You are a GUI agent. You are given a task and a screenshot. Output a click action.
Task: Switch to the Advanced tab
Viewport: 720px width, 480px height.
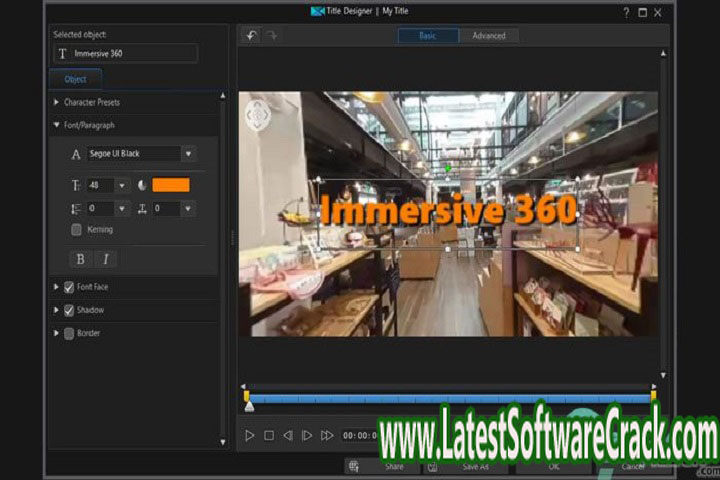click(489, 36)
